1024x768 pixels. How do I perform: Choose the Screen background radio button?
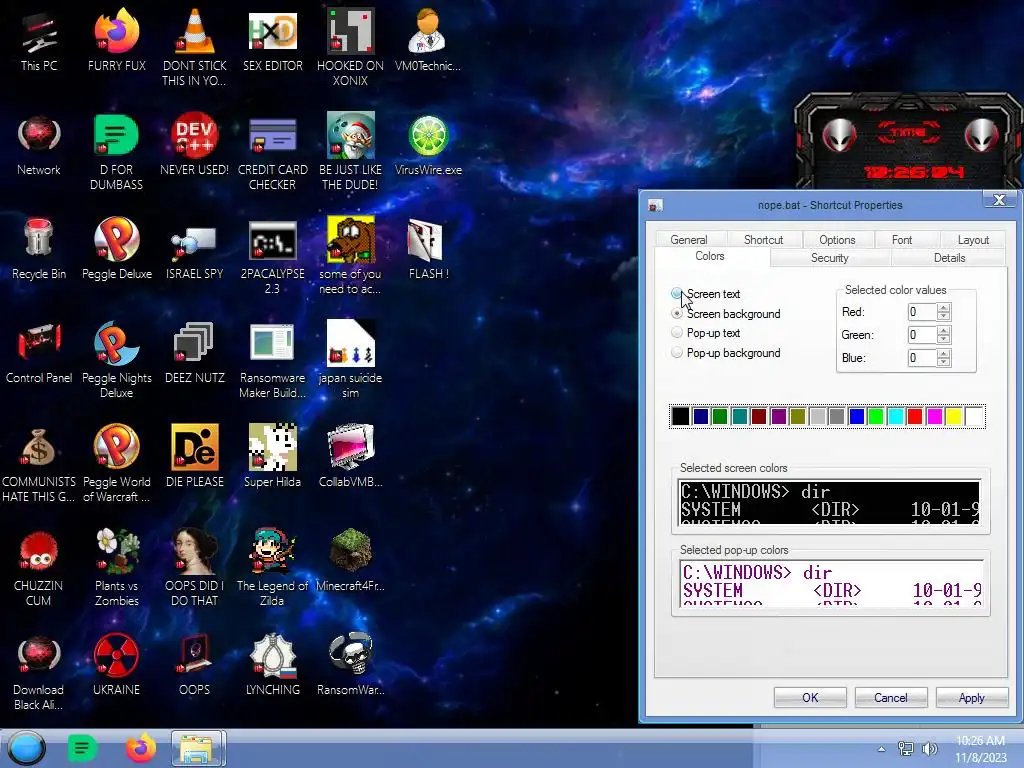677,313
